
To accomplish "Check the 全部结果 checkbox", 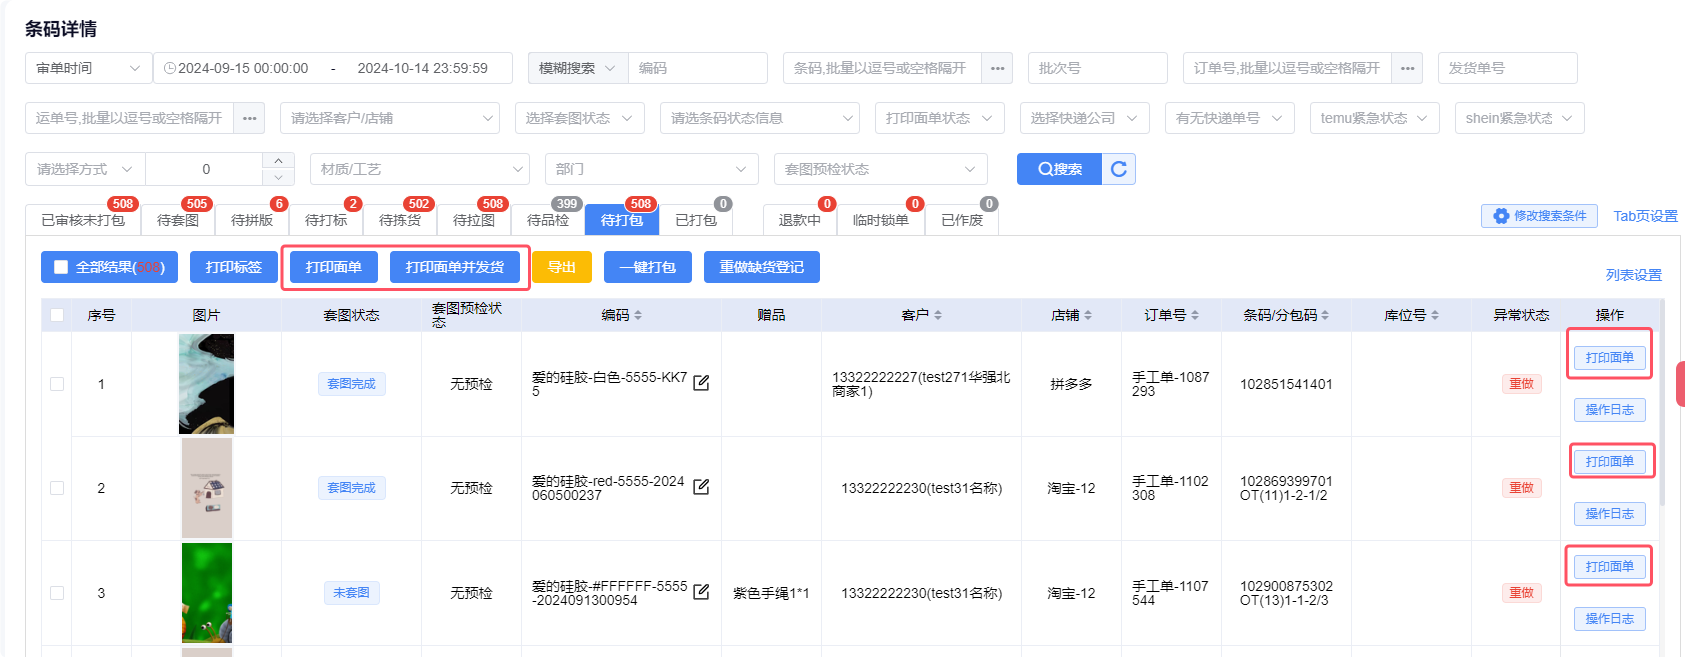I will click(61, 267).
